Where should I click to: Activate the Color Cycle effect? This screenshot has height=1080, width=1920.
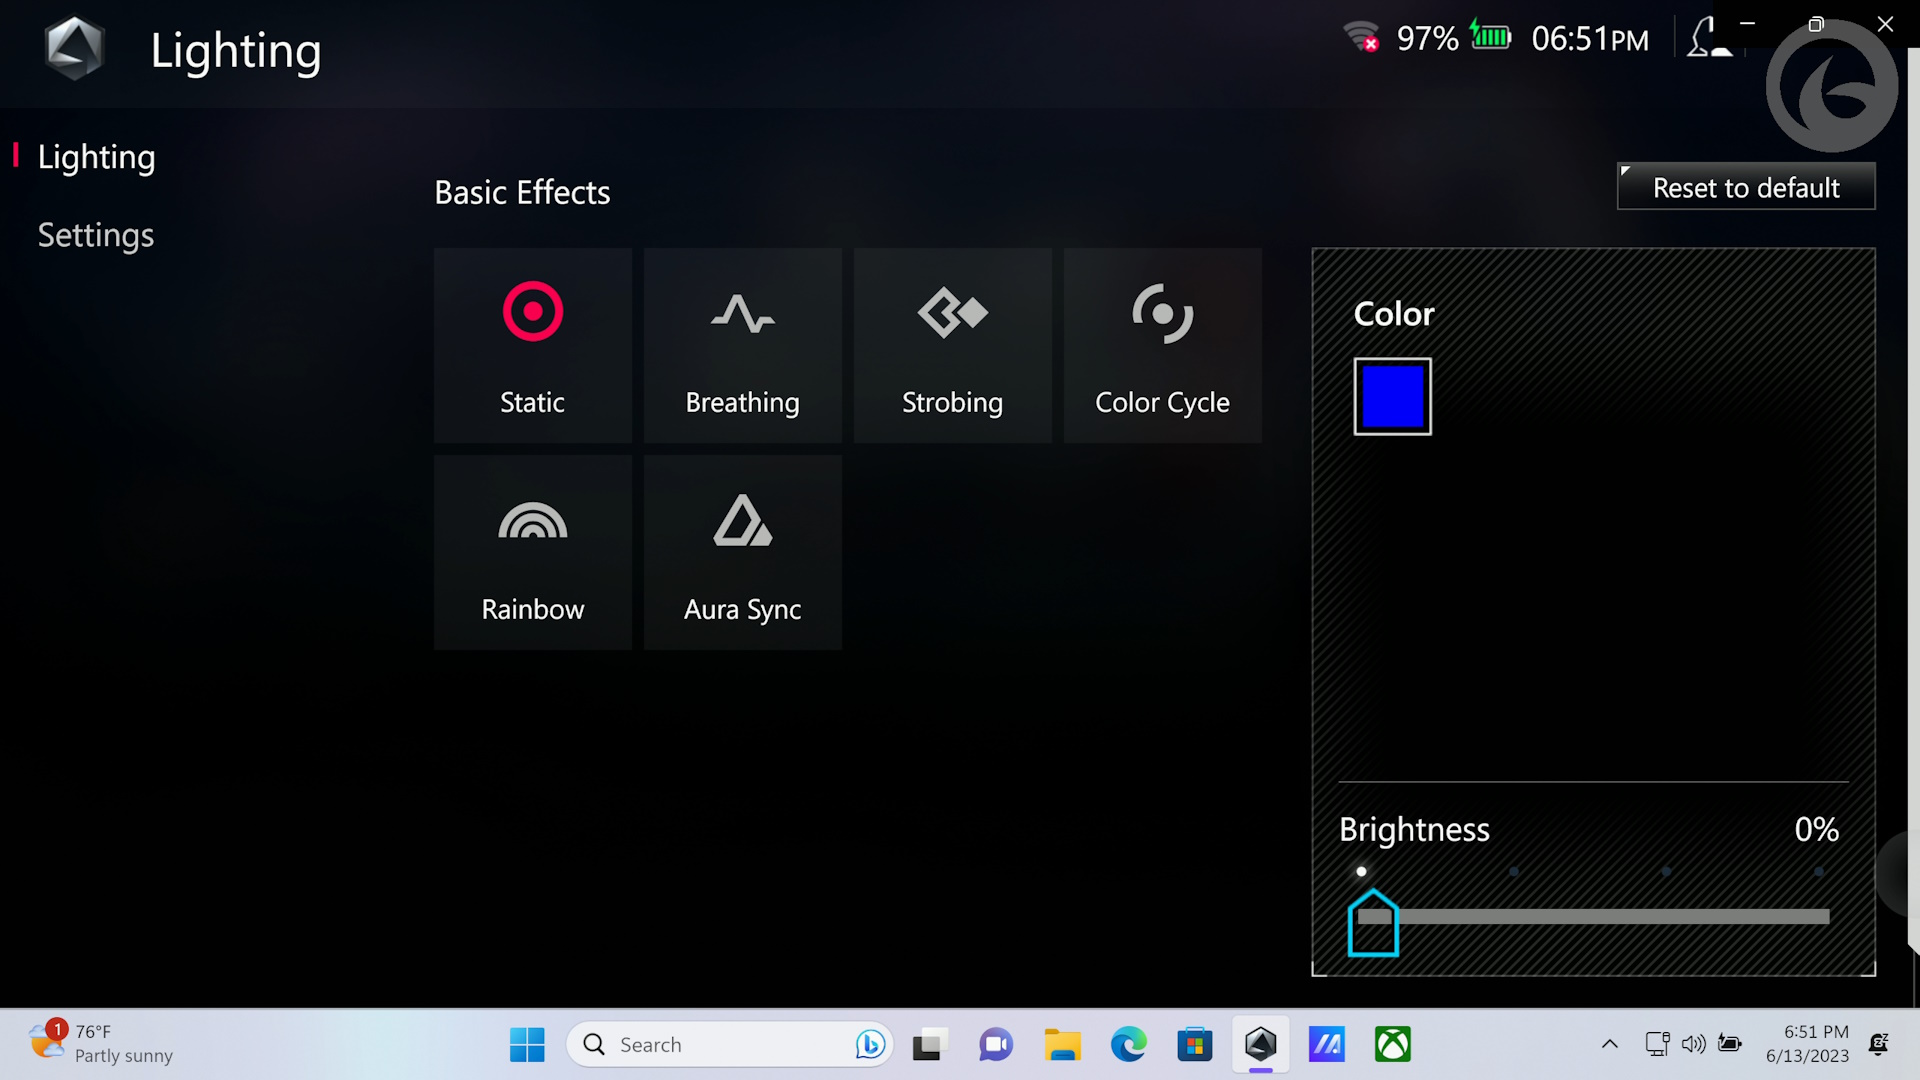[1162, 345]
